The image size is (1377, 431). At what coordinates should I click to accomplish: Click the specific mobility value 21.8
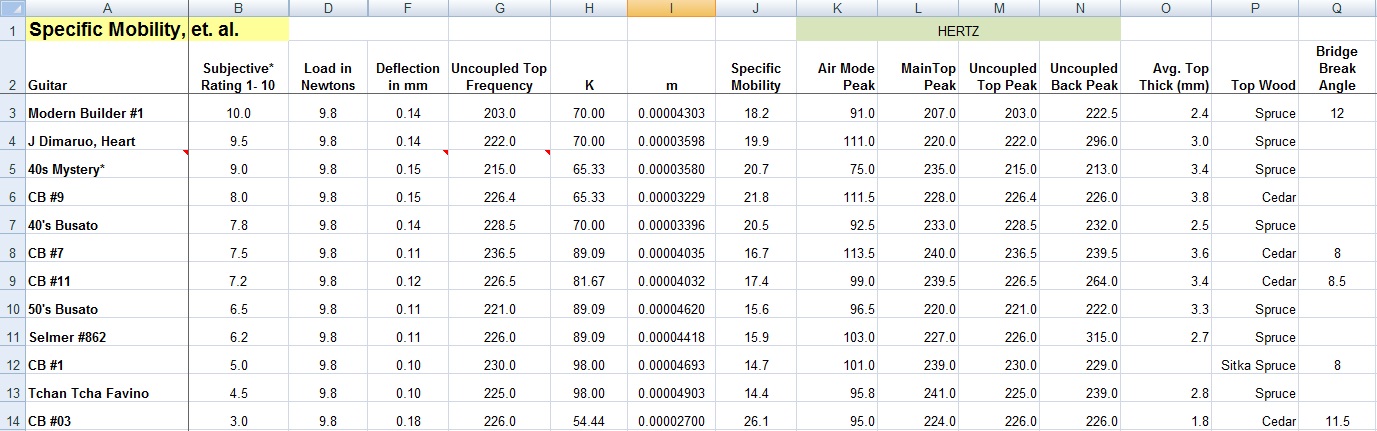756,197
